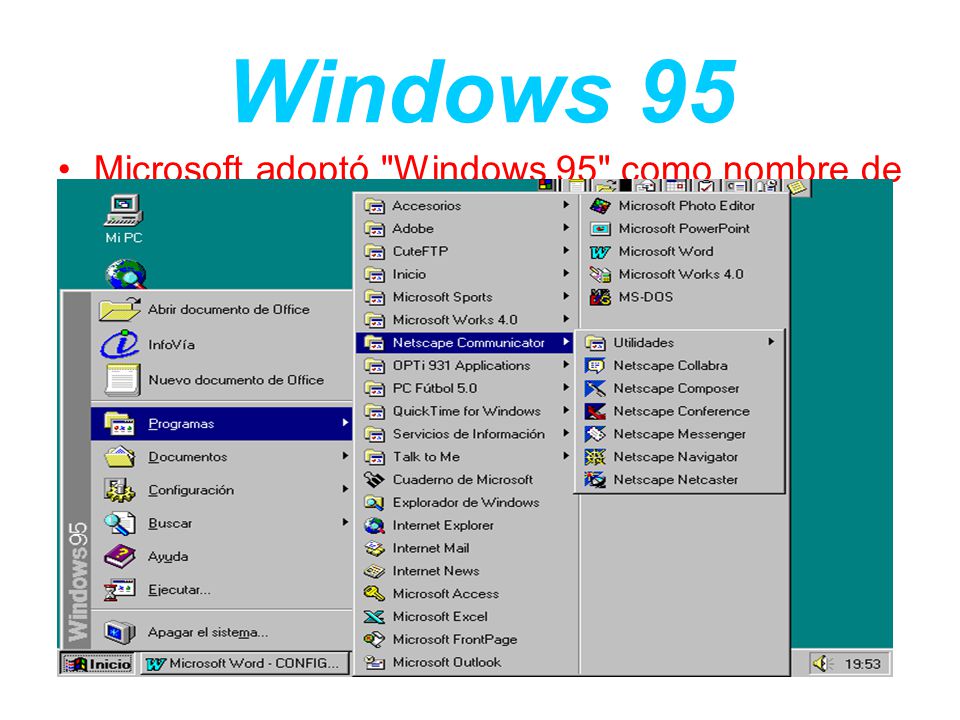Click the Netscape Collabra icon
The width and height of the screenshot is (960, 720).
click(594, 366)
